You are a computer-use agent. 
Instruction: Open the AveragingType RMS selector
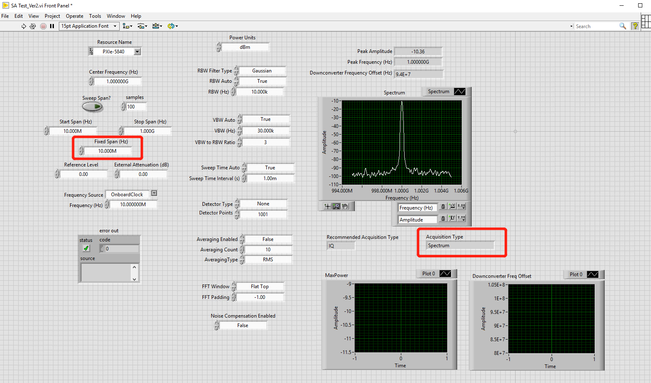coord(268,260)
